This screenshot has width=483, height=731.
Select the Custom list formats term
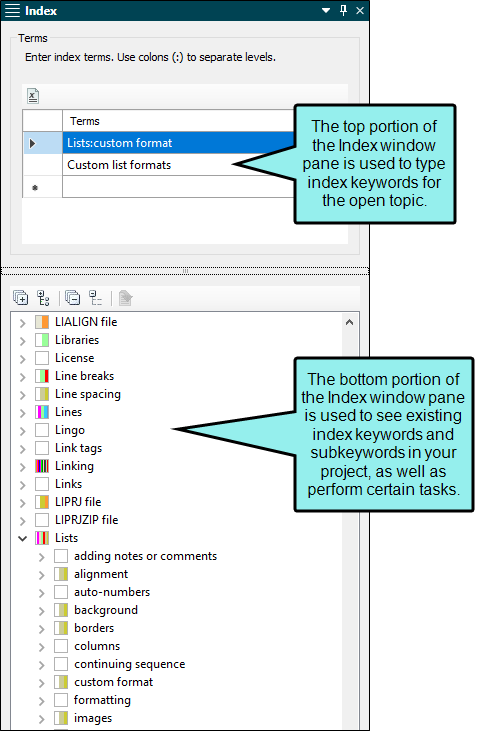[119, 165]
